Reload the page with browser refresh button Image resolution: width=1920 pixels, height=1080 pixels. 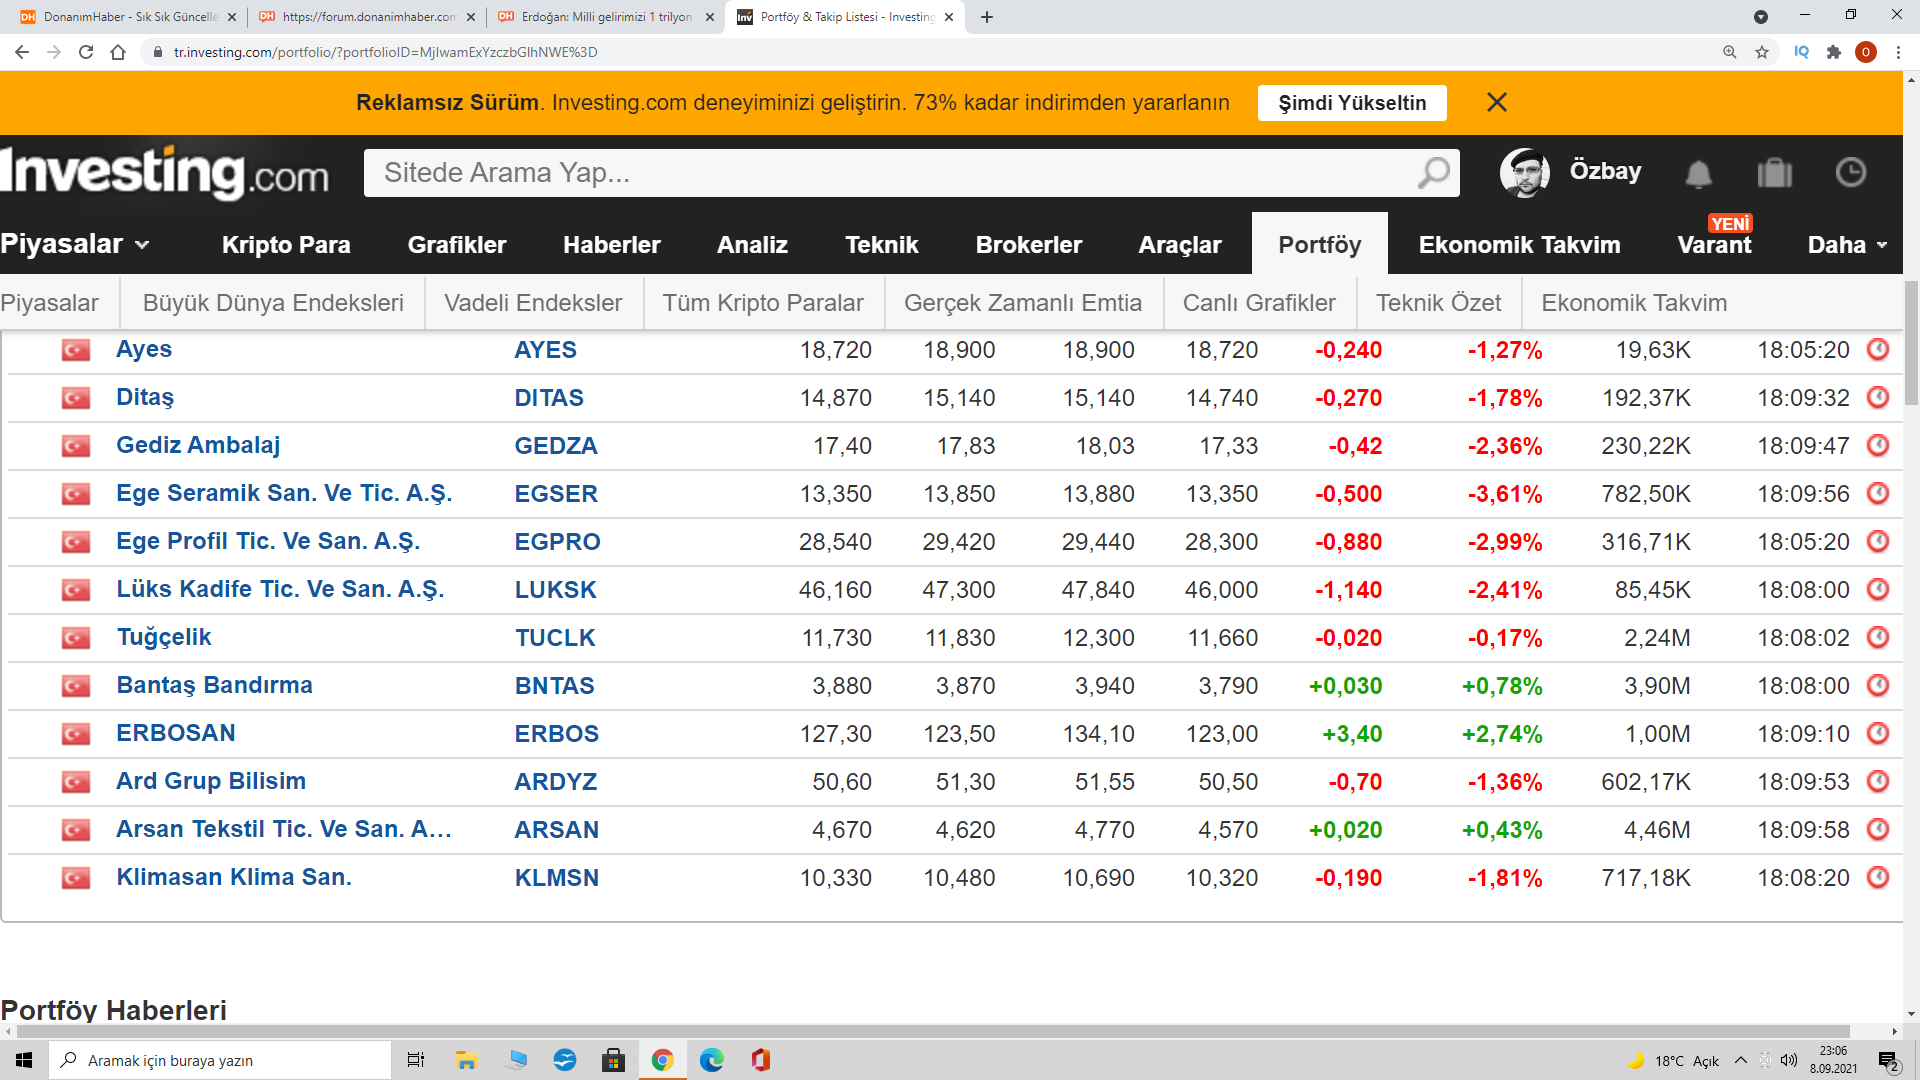(x=86, y=52)
